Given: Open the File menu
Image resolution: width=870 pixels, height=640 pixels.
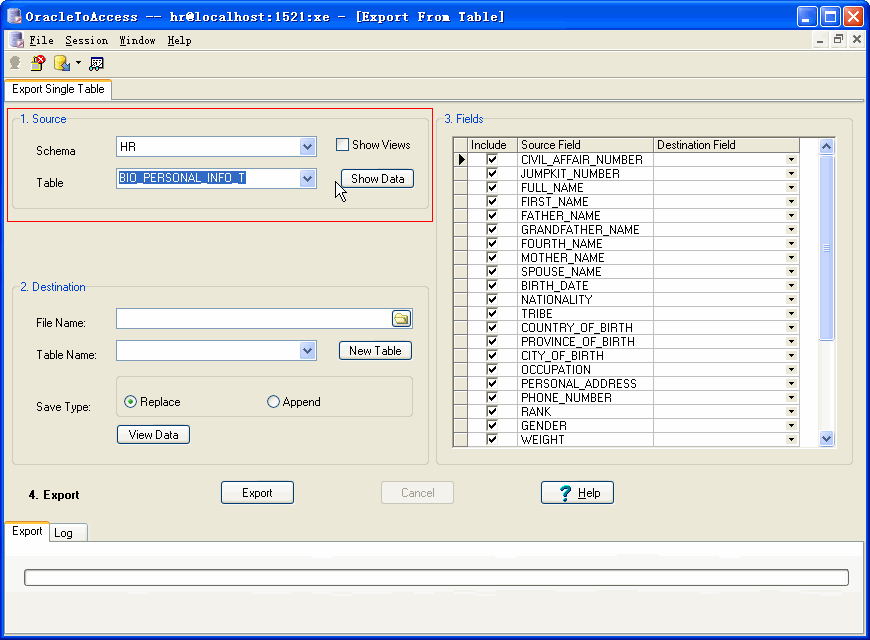Looking at the screenshot, I should 41,41.
